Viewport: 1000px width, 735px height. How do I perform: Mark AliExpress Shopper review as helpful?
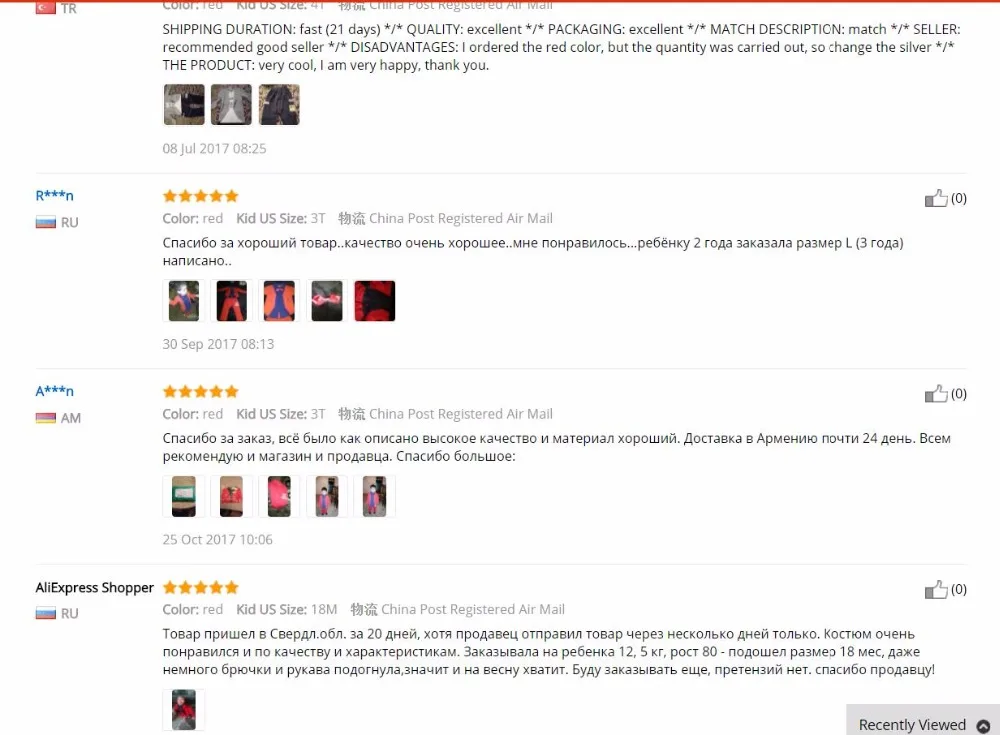coord(936,590)
